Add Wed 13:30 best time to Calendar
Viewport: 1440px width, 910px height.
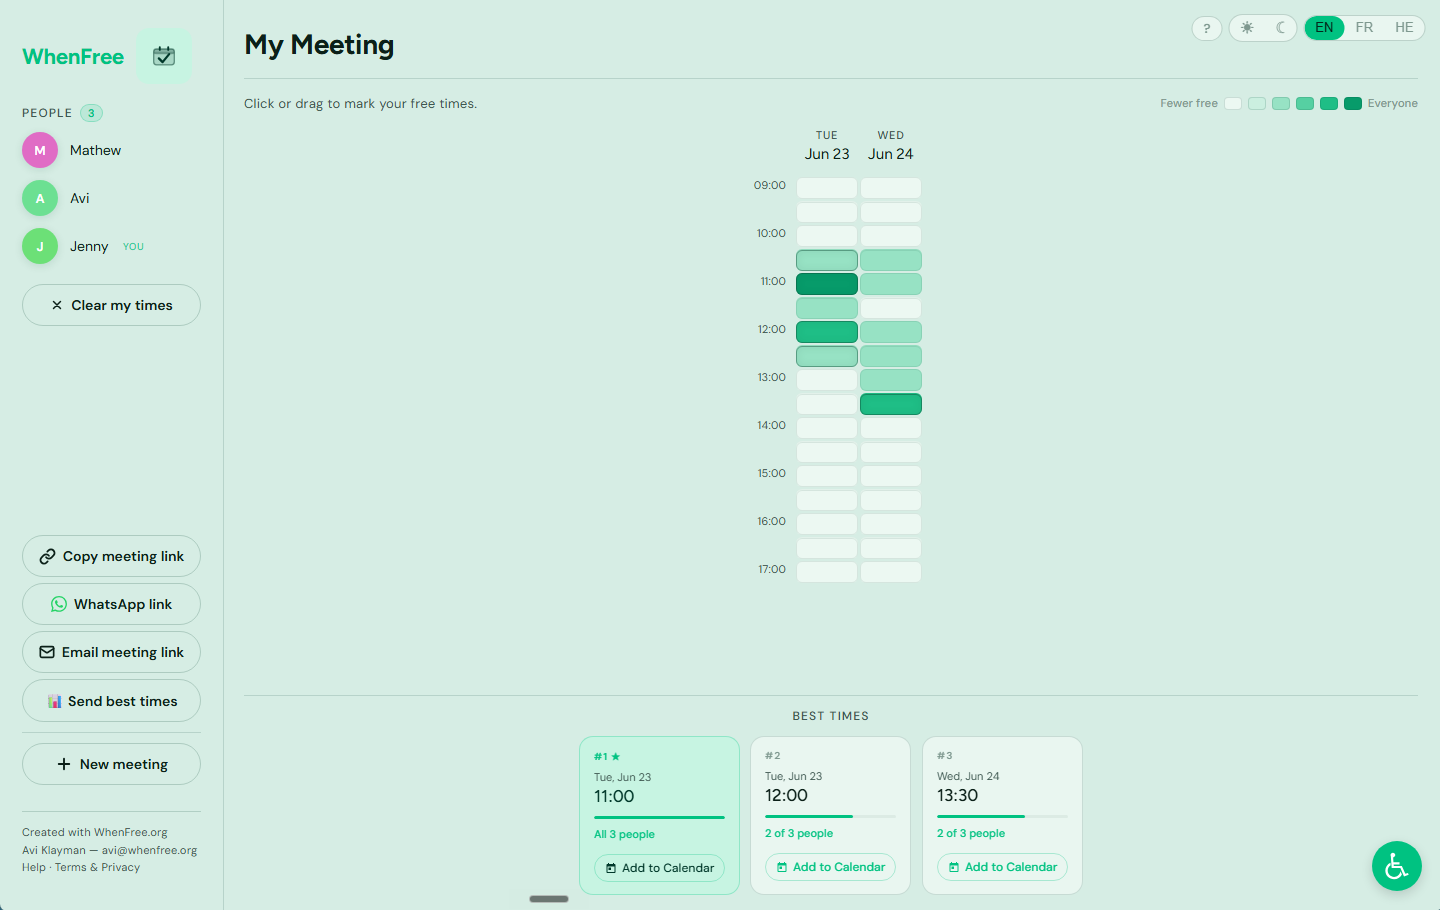pyautogui.click(x=1002, y=867)
